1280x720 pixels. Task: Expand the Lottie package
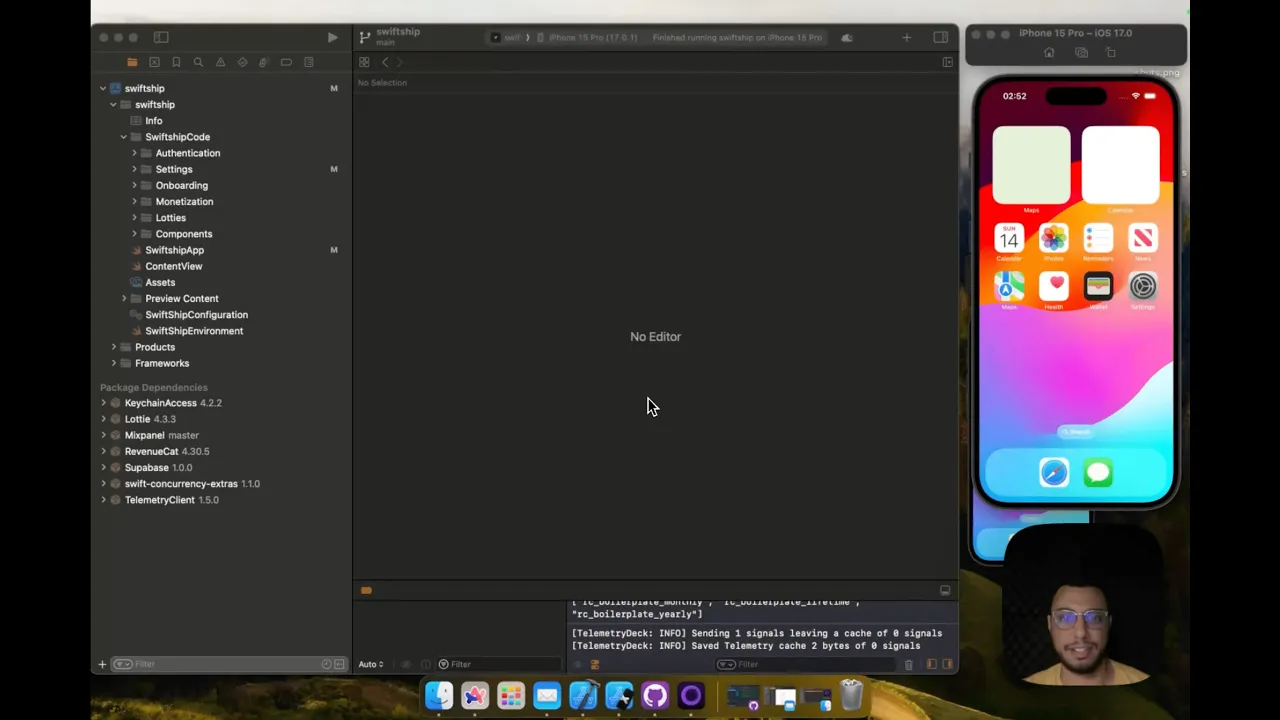[103, 419]
